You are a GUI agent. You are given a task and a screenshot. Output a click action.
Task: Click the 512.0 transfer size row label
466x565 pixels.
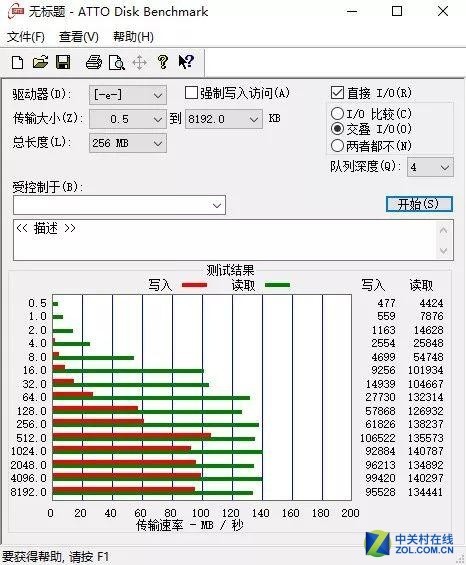pos(31,438)
